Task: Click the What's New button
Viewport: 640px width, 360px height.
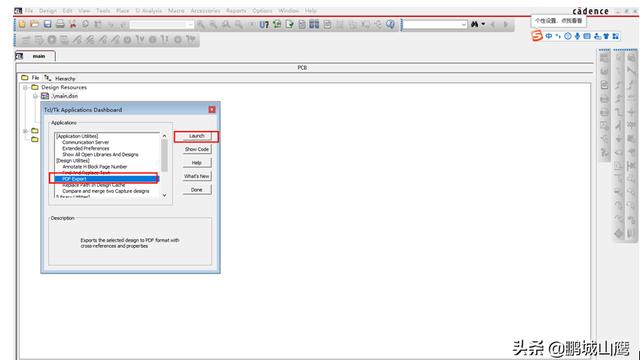Action: [x=197, y=176]
